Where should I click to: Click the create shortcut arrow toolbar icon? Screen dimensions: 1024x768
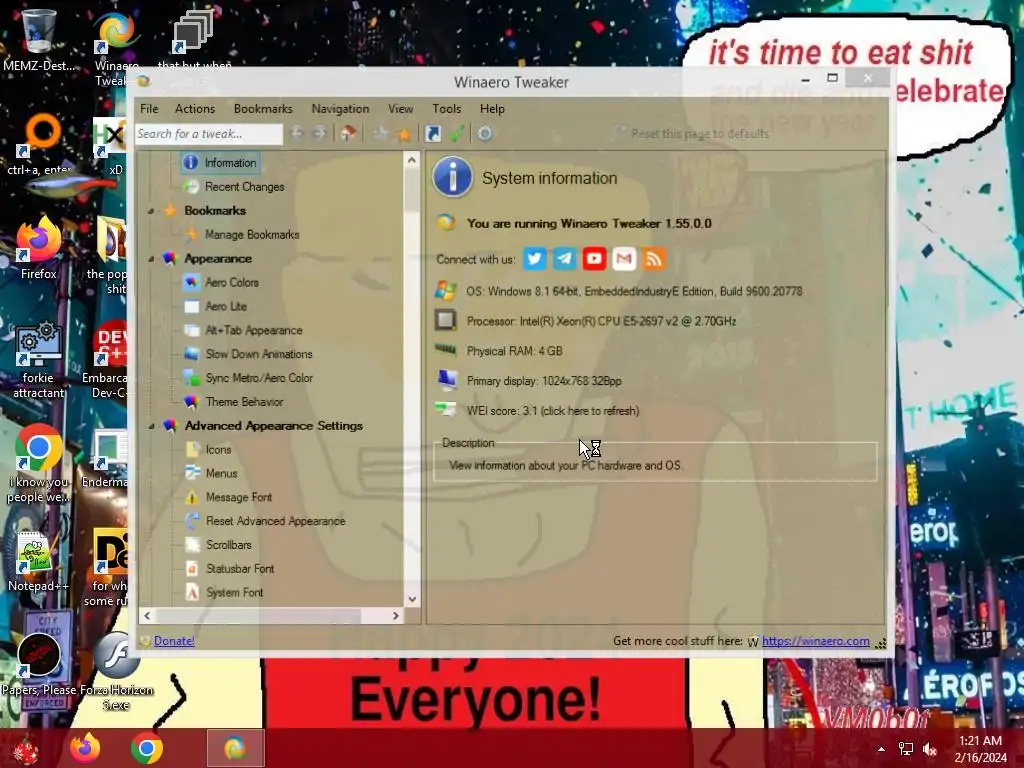(432, 134)
